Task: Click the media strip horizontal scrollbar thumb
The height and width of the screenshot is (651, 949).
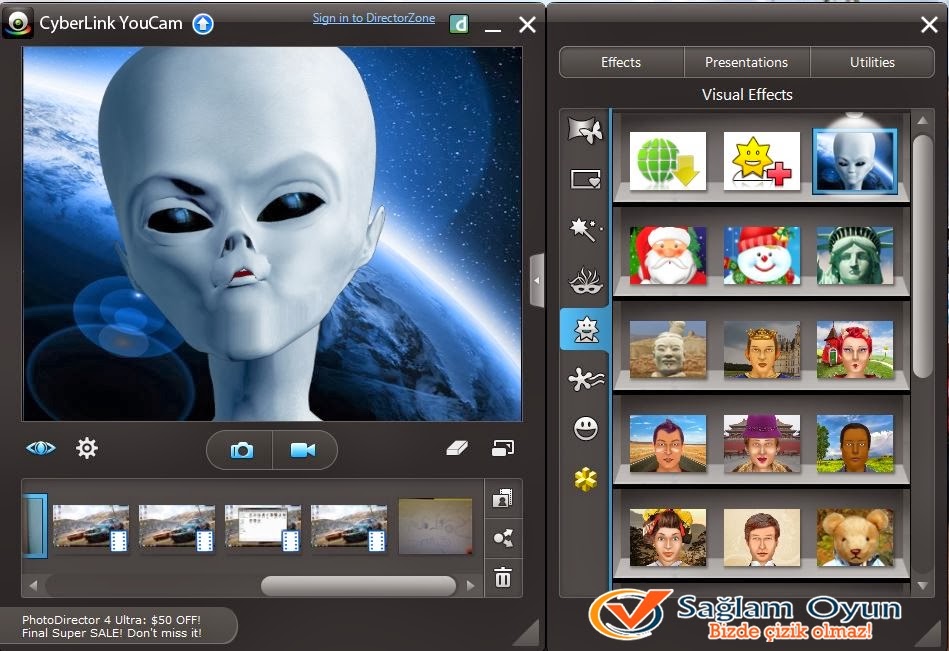Action: (358, 586)
